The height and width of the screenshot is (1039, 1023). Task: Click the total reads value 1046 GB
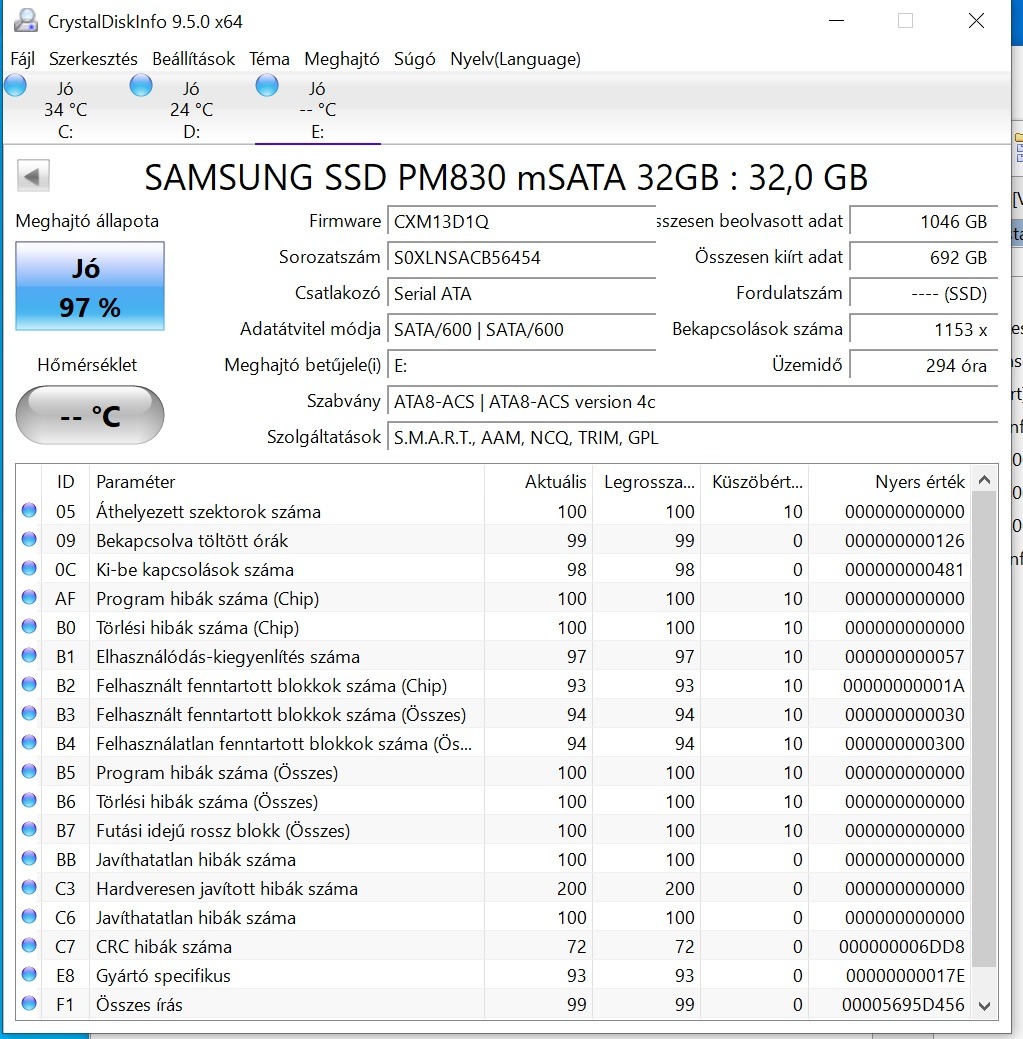(x=924, y=221)
